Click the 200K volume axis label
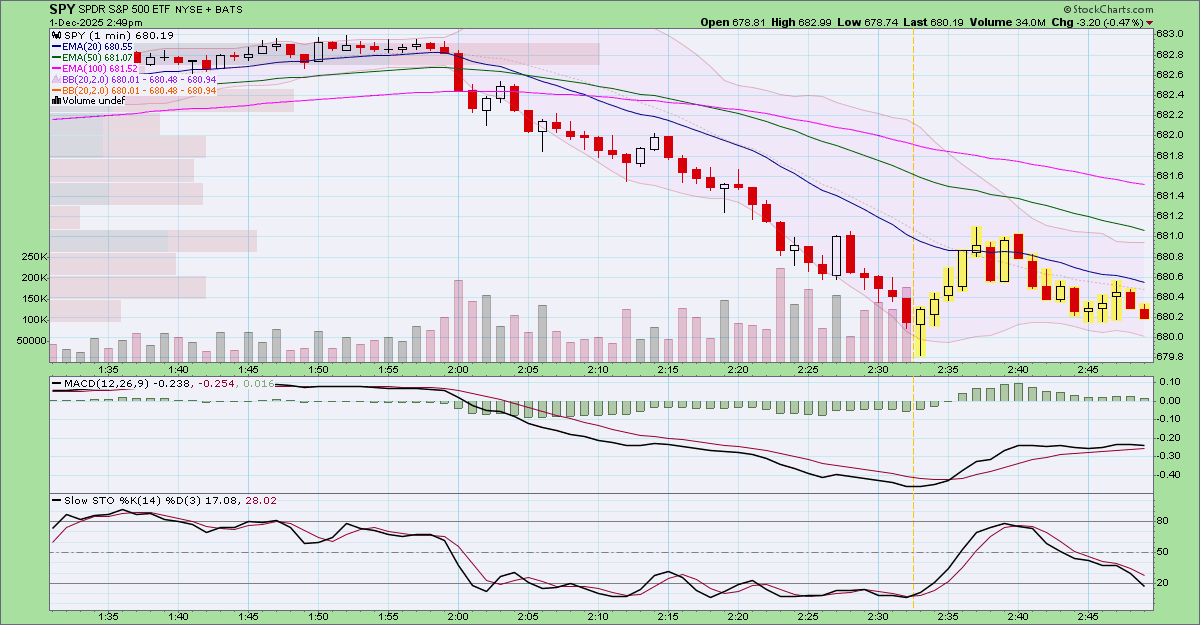The height and width of the screenshot is (625, 1200). (x=34, y=278)
